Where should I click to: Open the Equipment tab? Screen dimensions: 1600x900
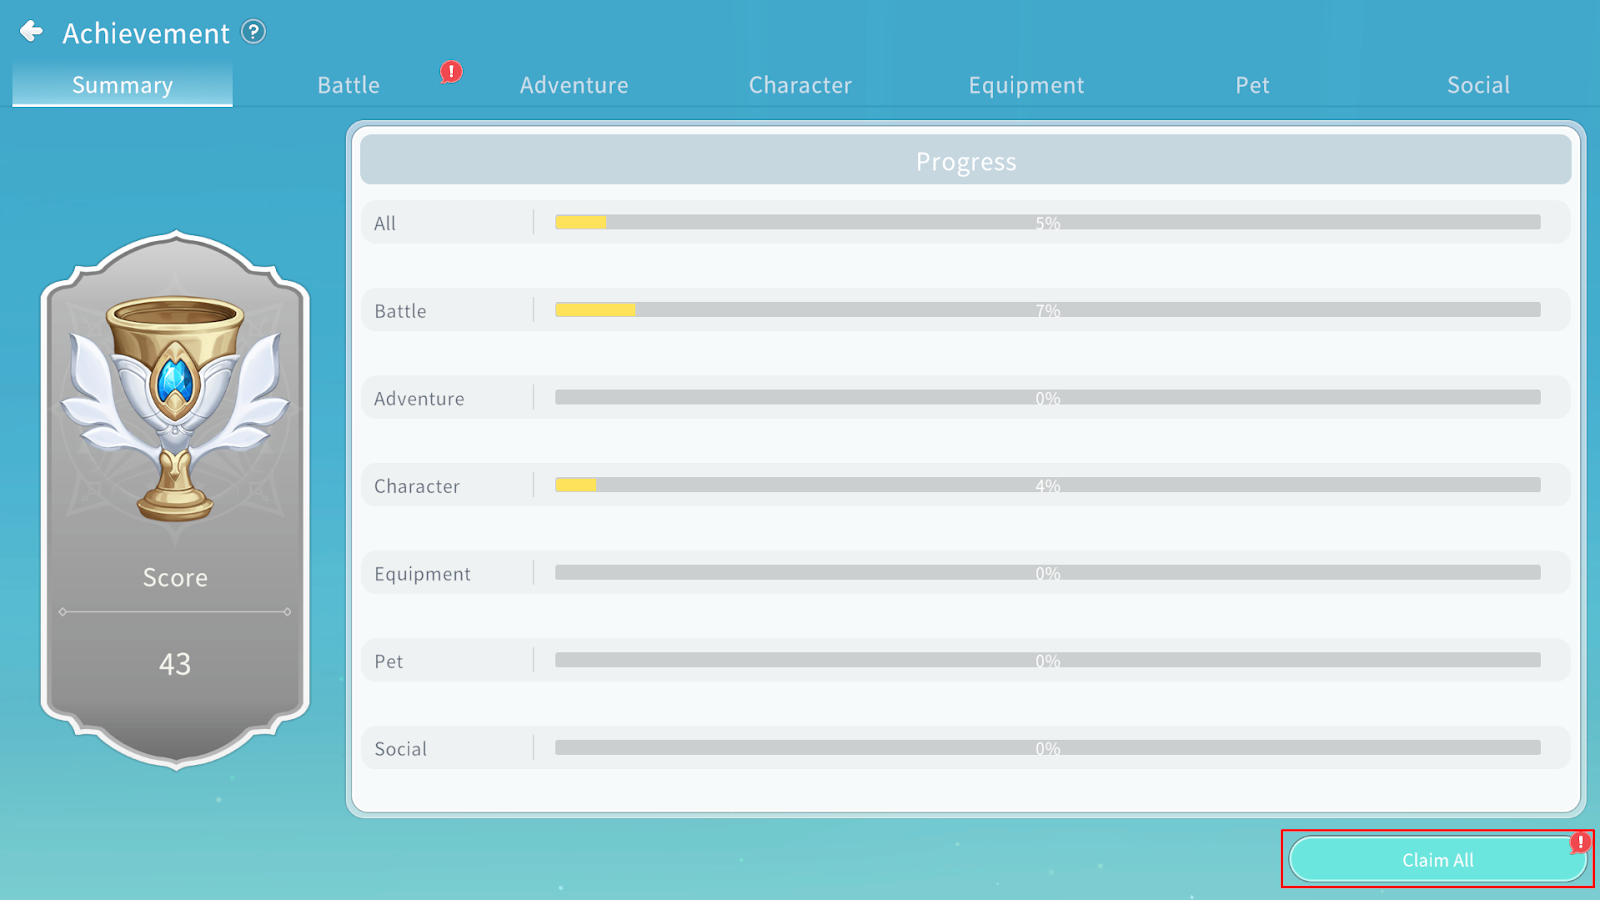pyautogui.click(x=1026, y=85)
